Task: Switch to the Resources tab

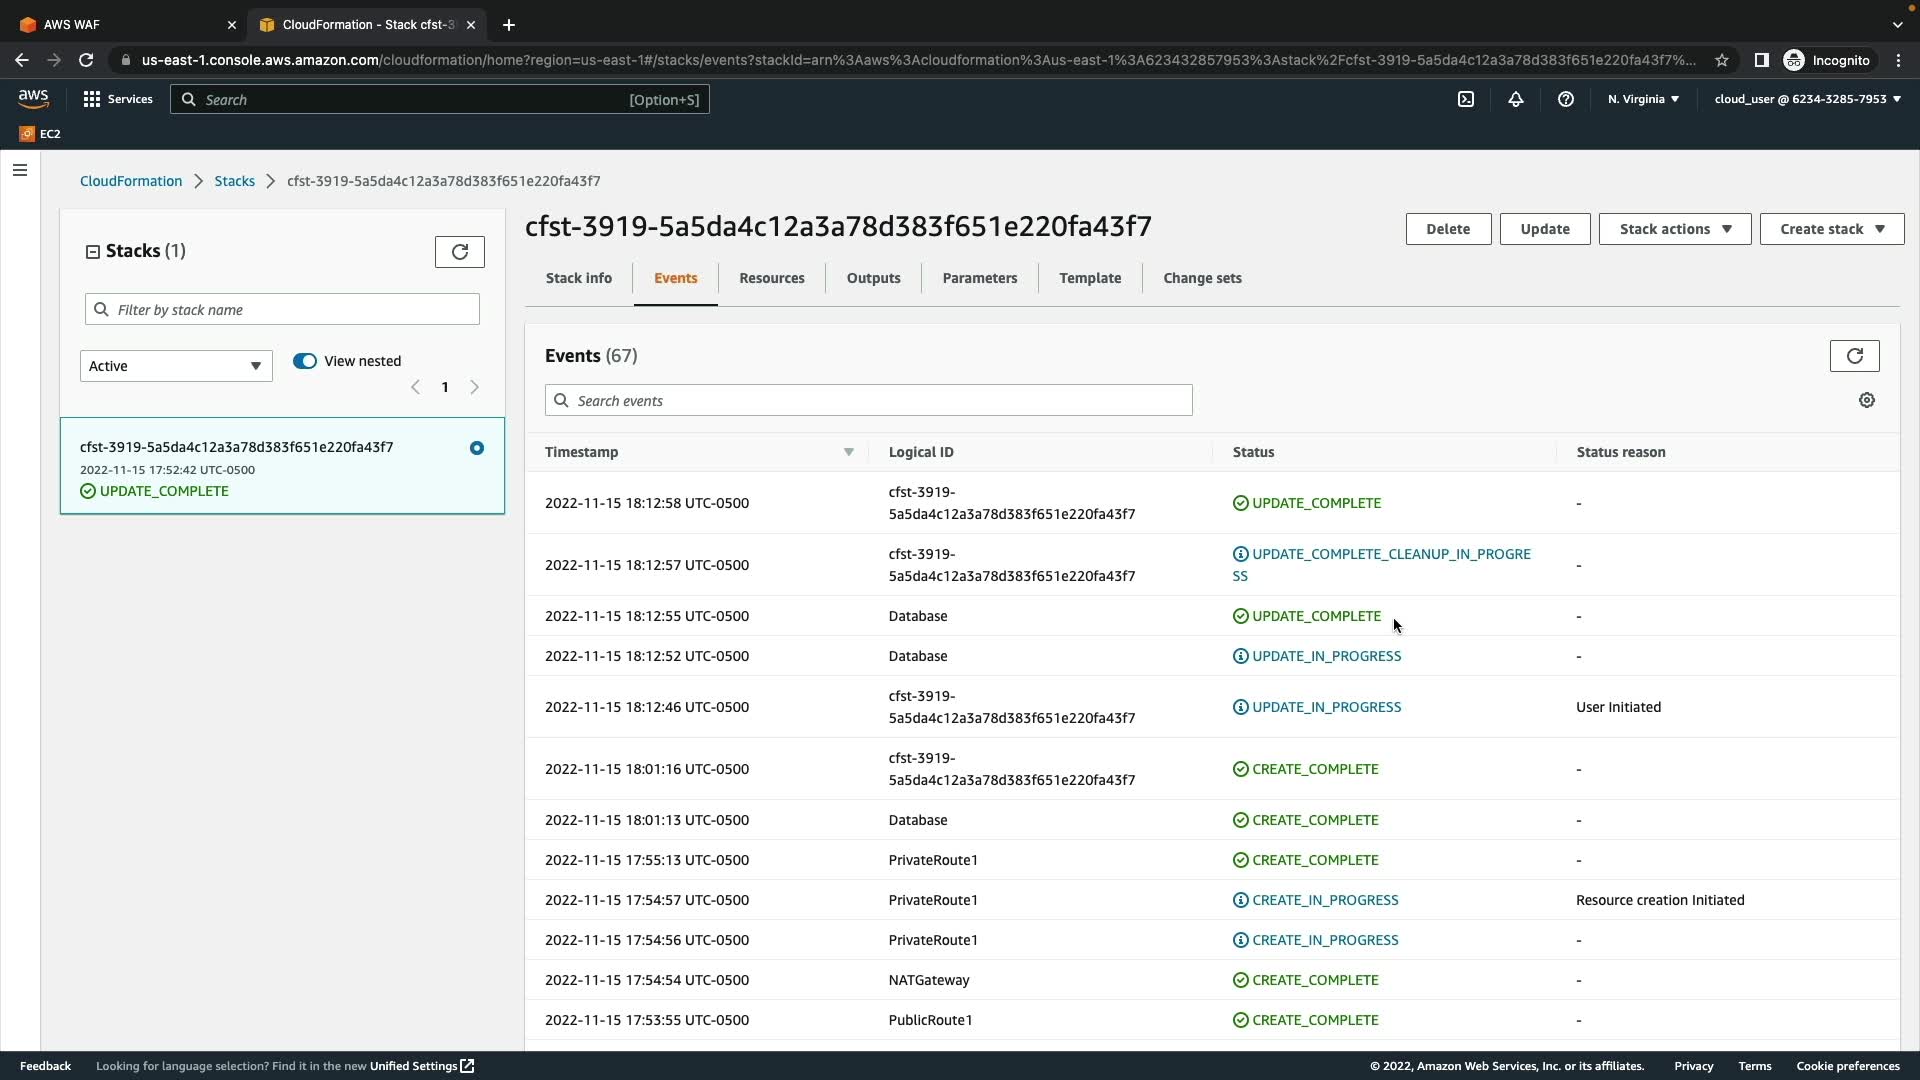Action: pos(771,278)
